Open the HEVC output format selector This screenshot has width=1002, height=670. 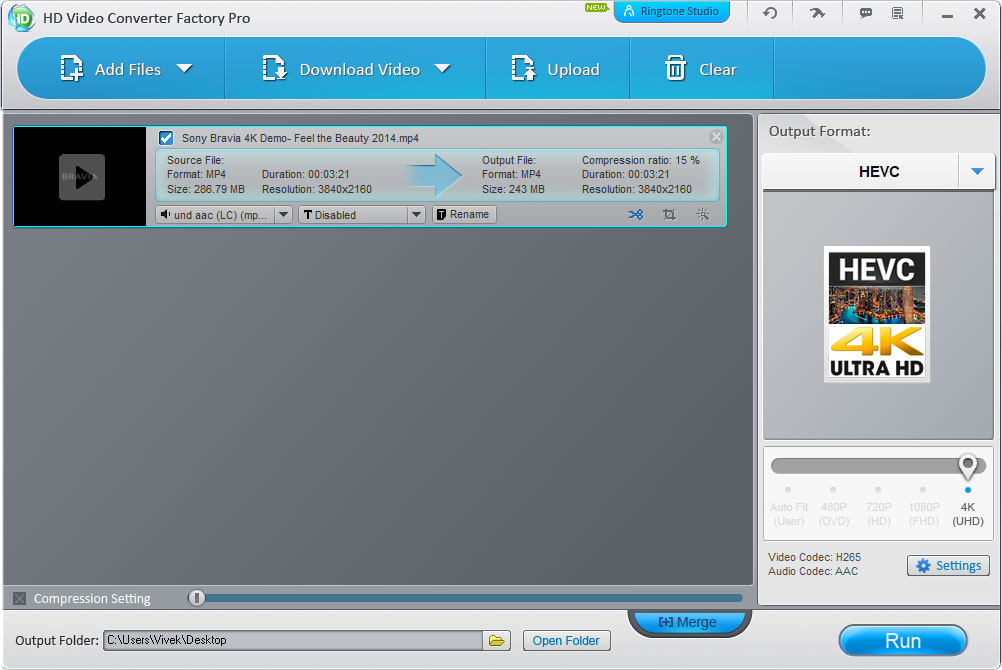(878, 171)
